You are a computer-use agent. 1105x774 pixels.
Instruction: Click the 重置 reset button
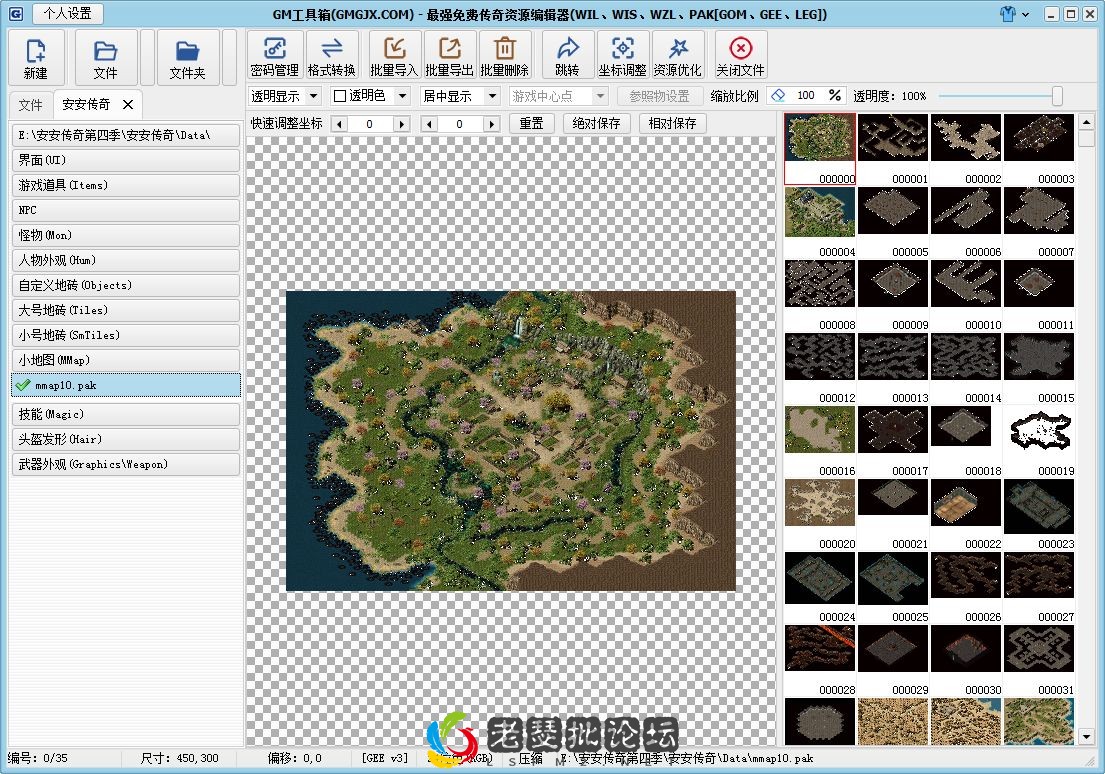click(x=531, y=123)
